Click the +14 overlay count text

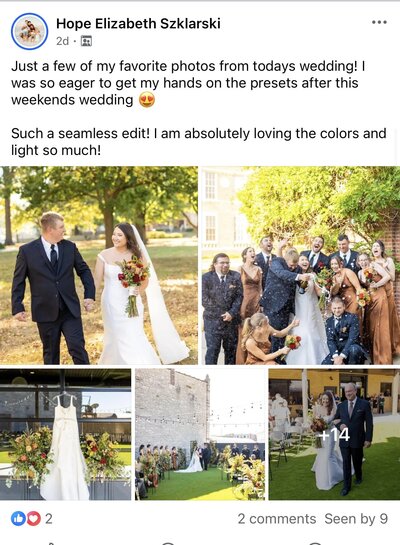(334, 434)
